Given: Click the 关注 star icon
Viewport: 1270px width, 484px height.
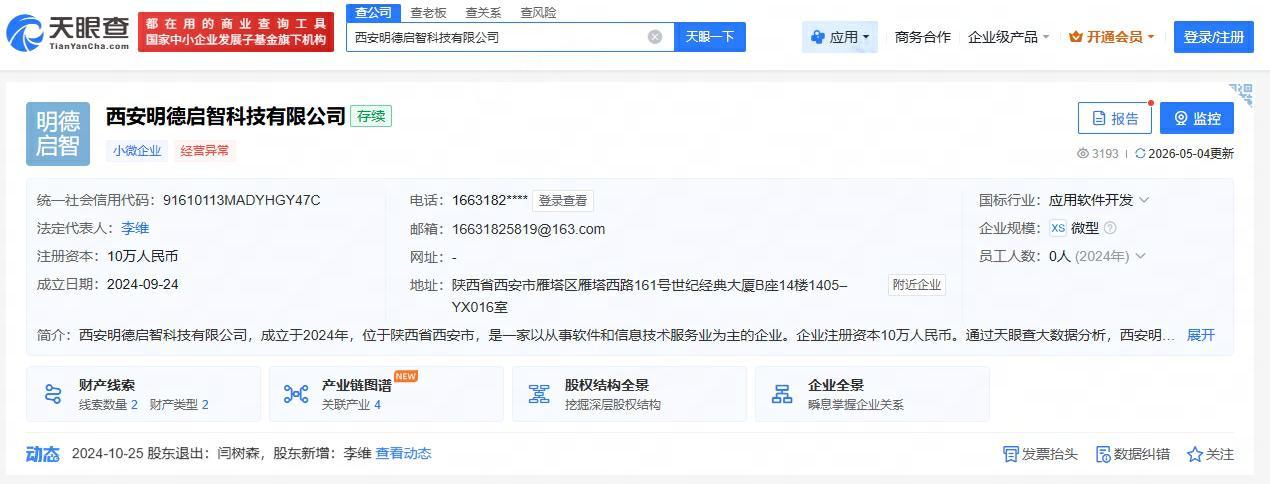Looking at the screenshot, I should pos(1194,454).
